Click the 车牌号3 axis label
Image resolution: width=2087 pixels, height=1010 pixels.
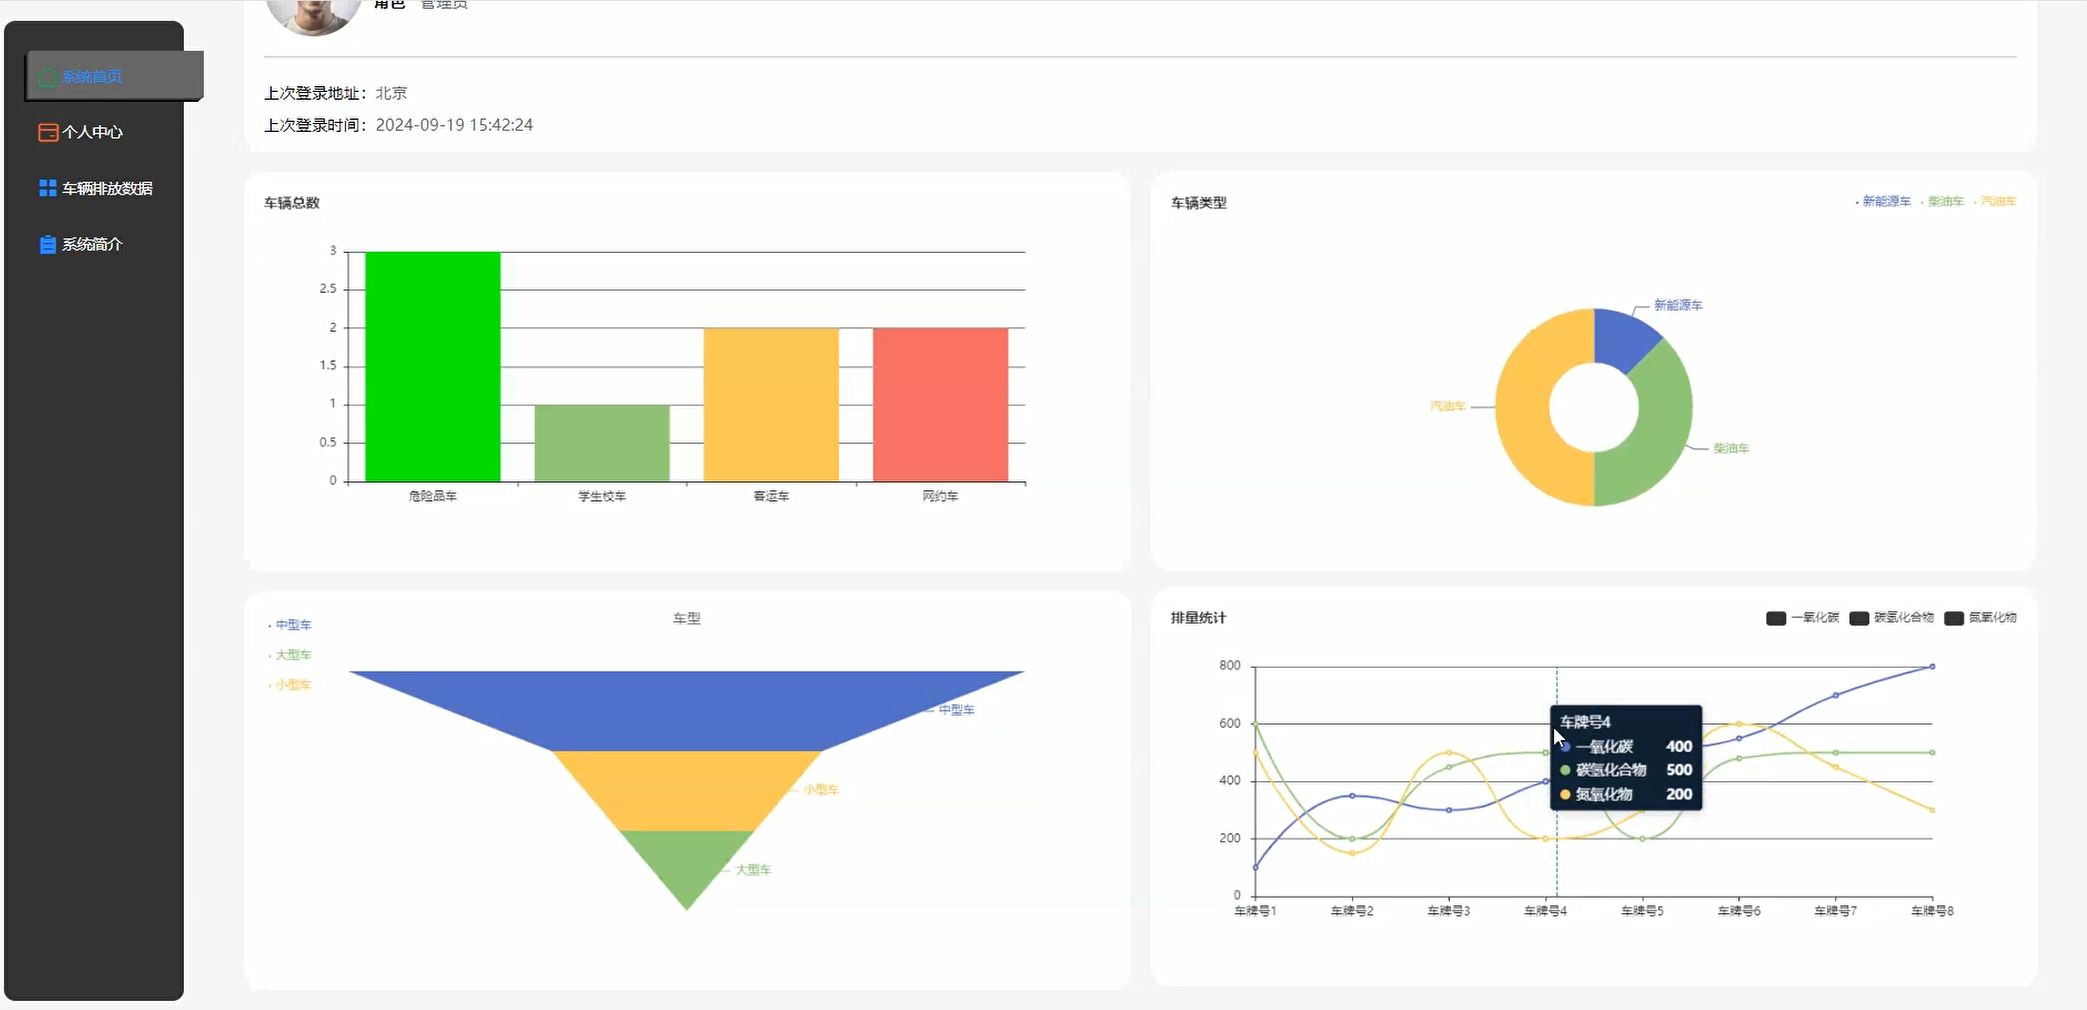click(x=1449, y=911)
